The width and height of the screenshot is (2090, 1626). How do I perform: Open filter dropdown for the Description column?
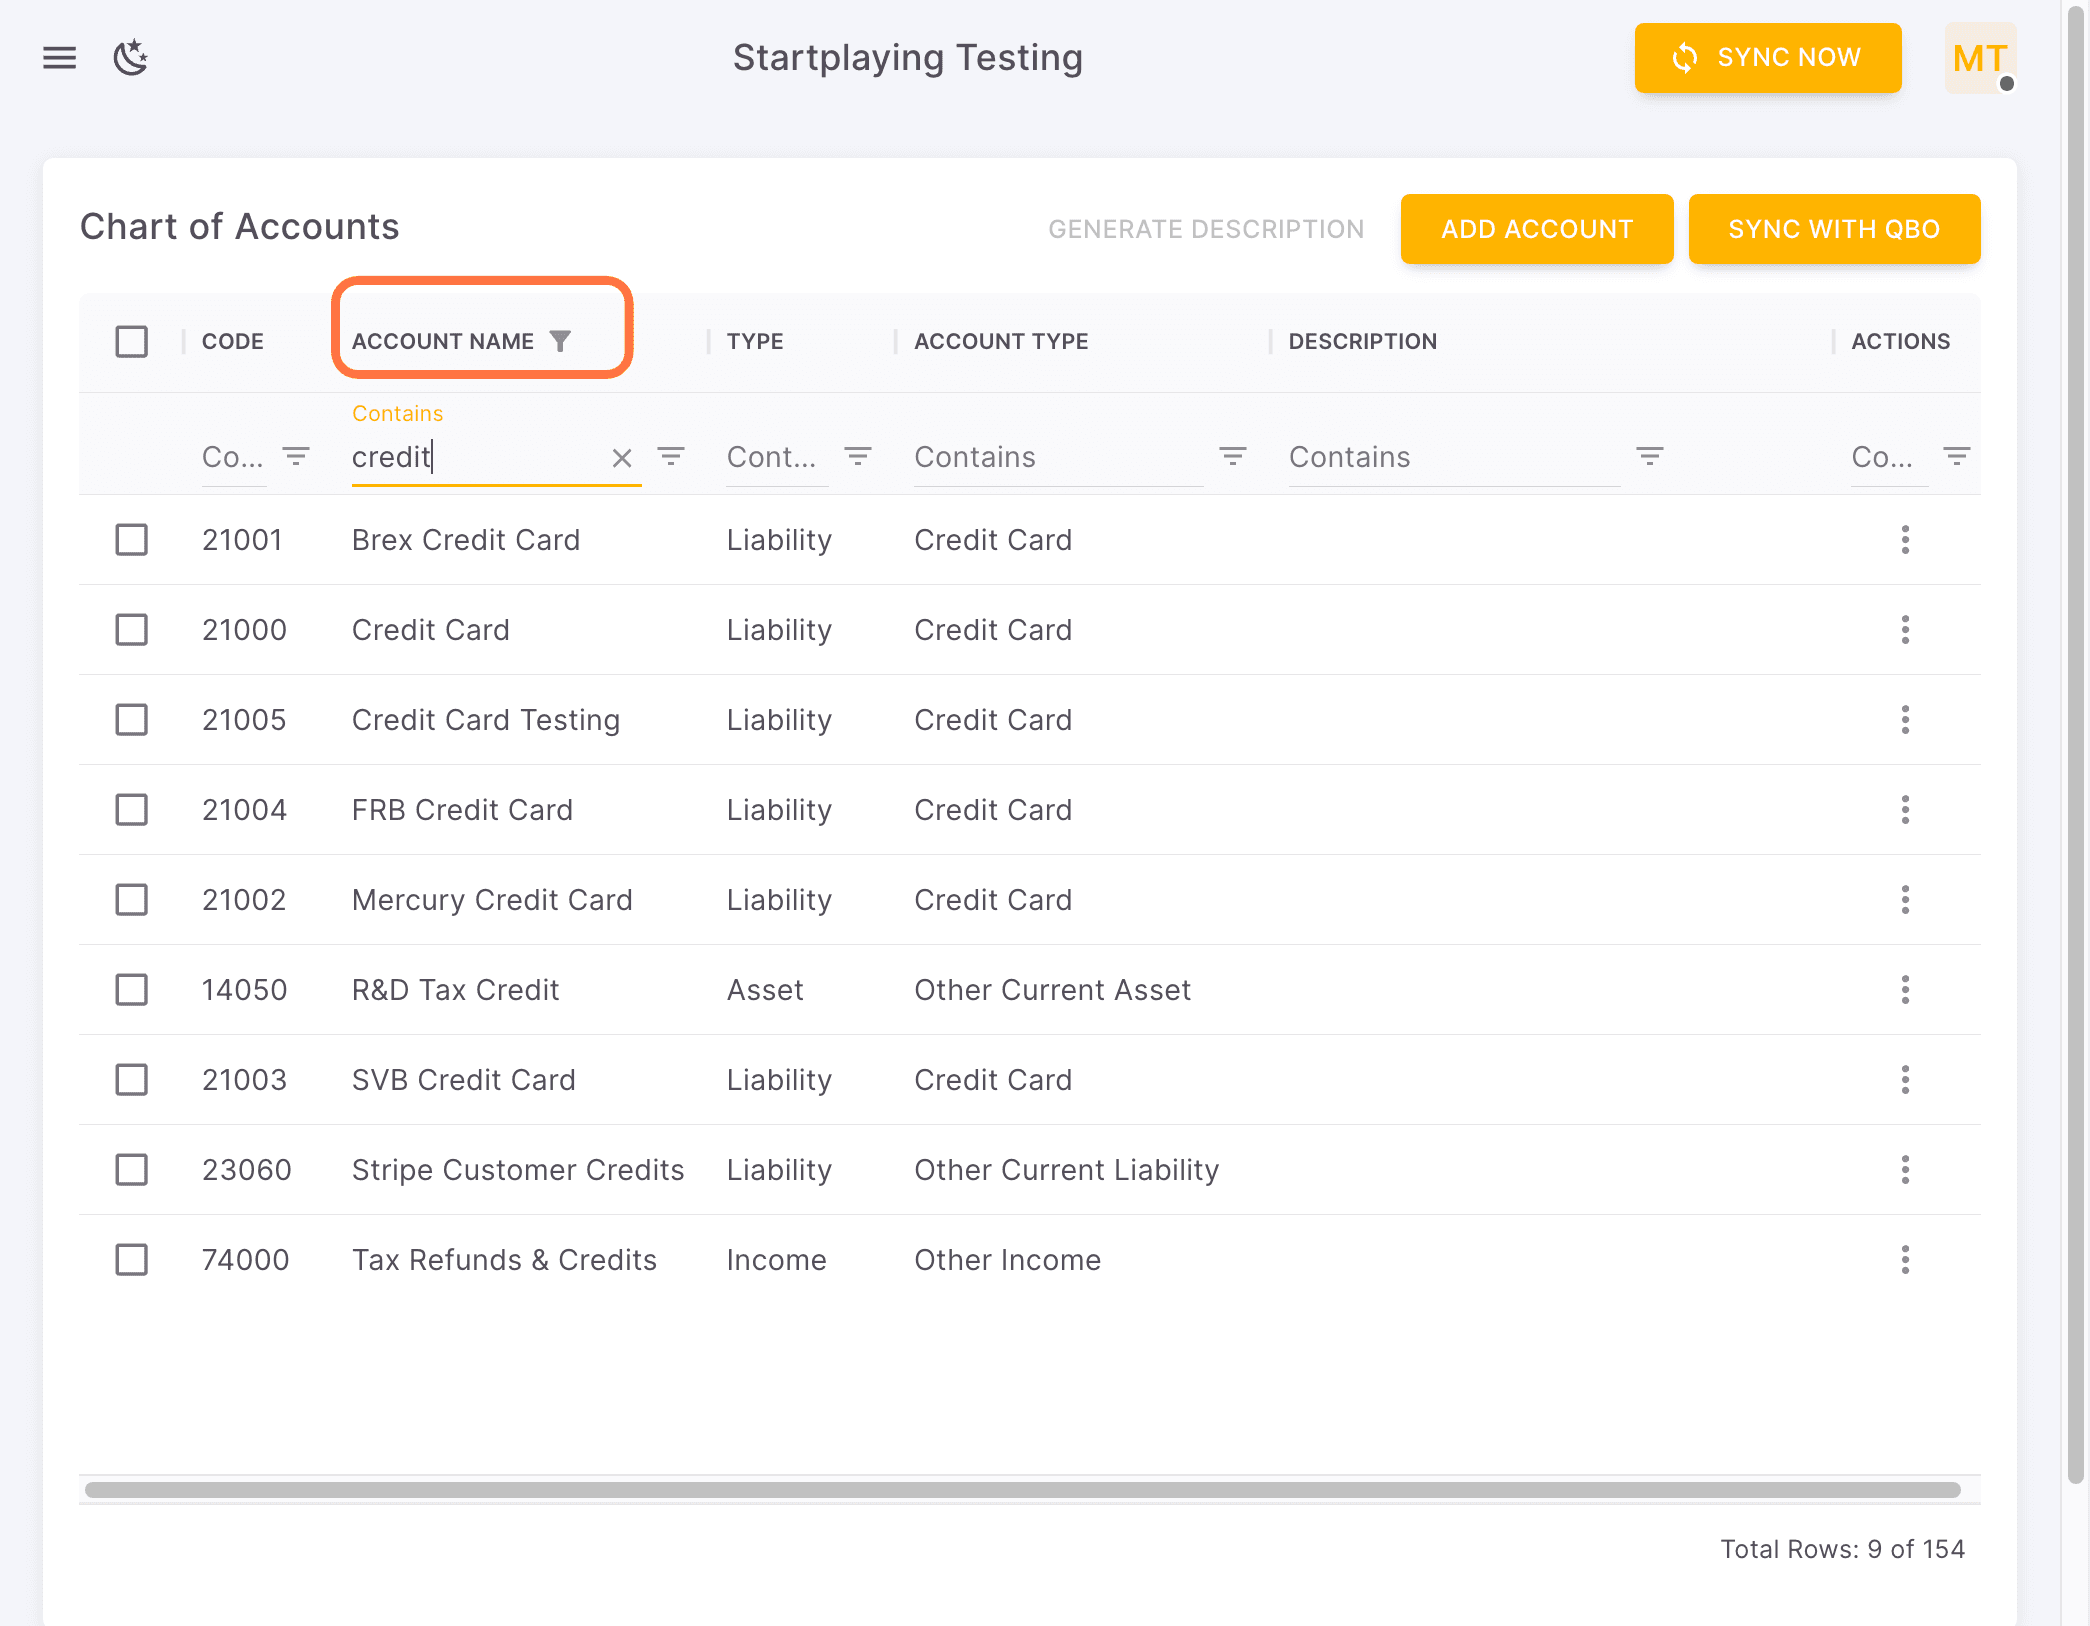(1650, 457)
